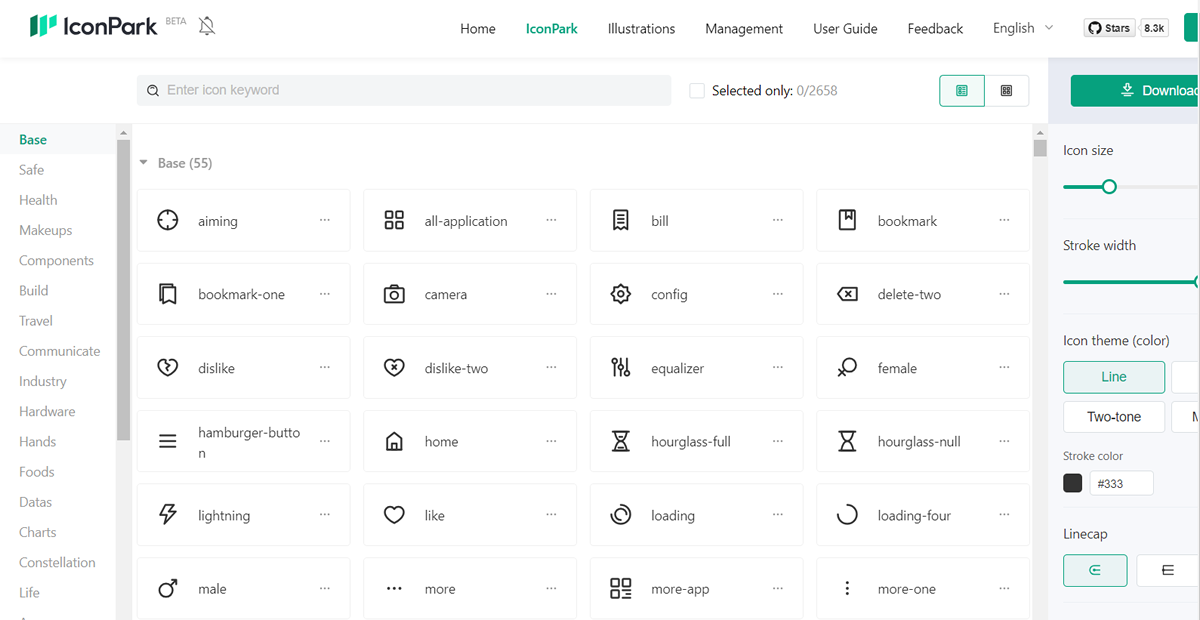Select the all-application grid icon
Image resolution: width=1200 pixels, height=620 pixels.
(x=394, y=220)
